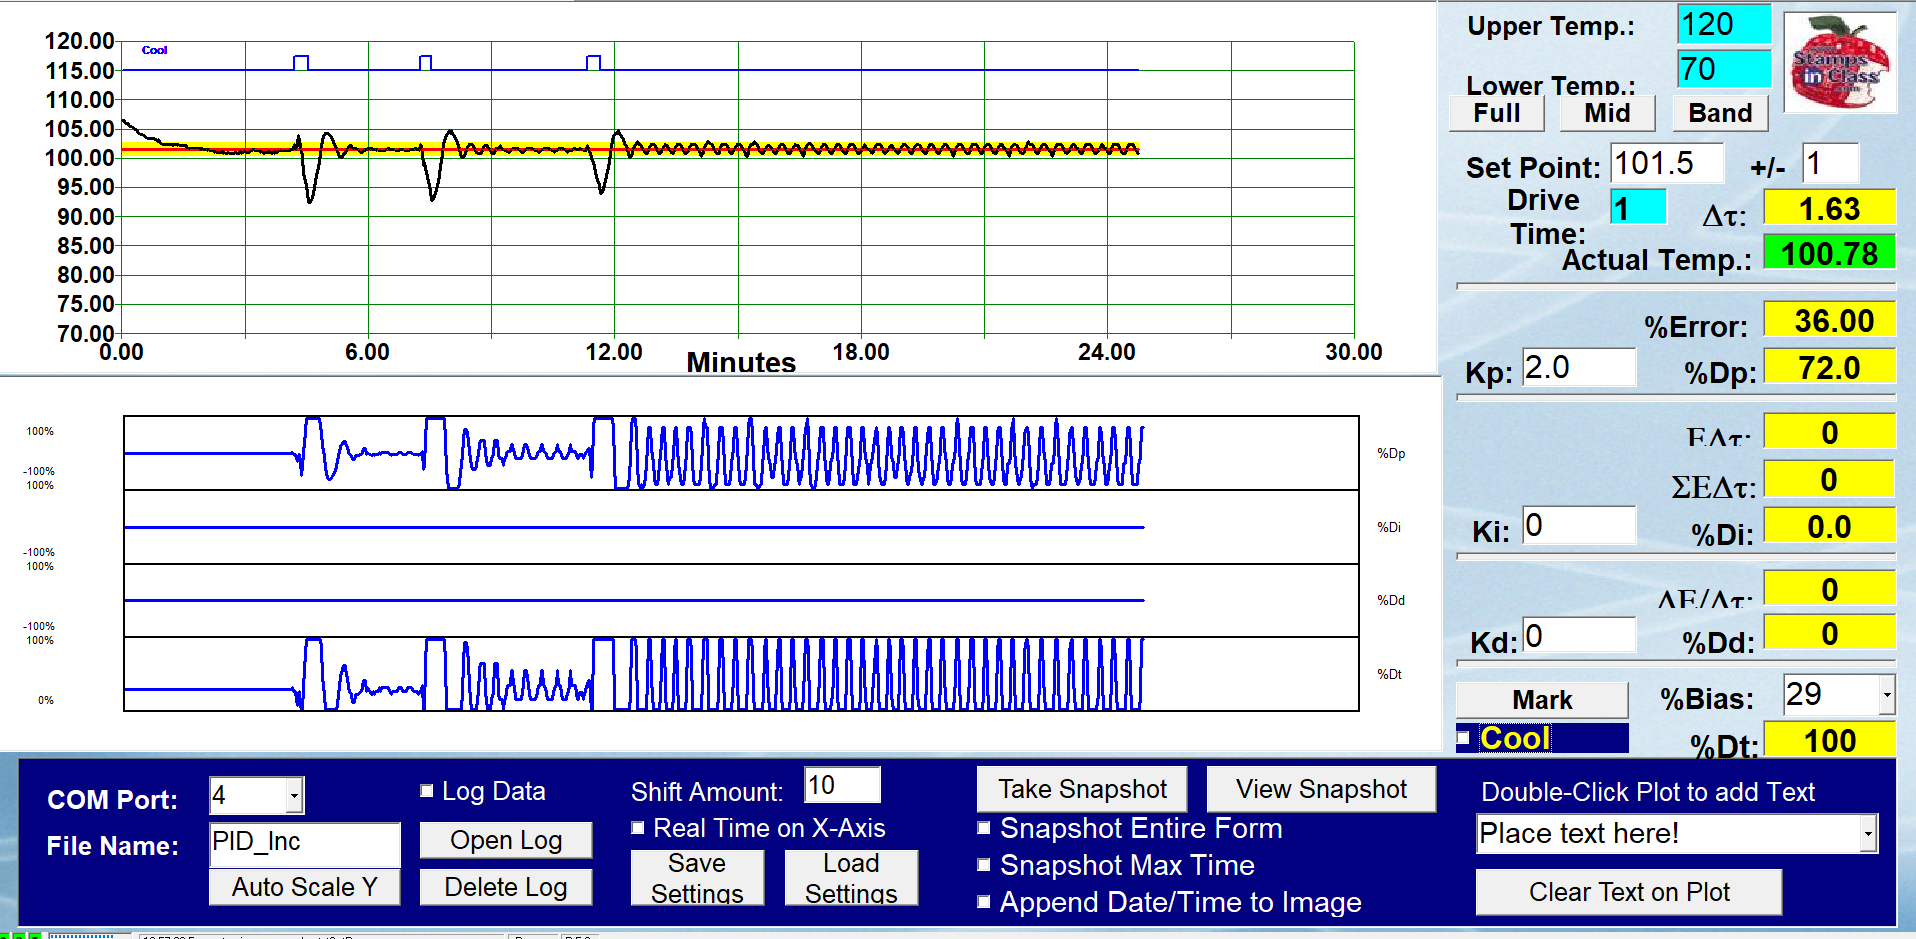Click the Stamps in Class logo
This screenshot has width=1916, height=939.
point(1840,62)
